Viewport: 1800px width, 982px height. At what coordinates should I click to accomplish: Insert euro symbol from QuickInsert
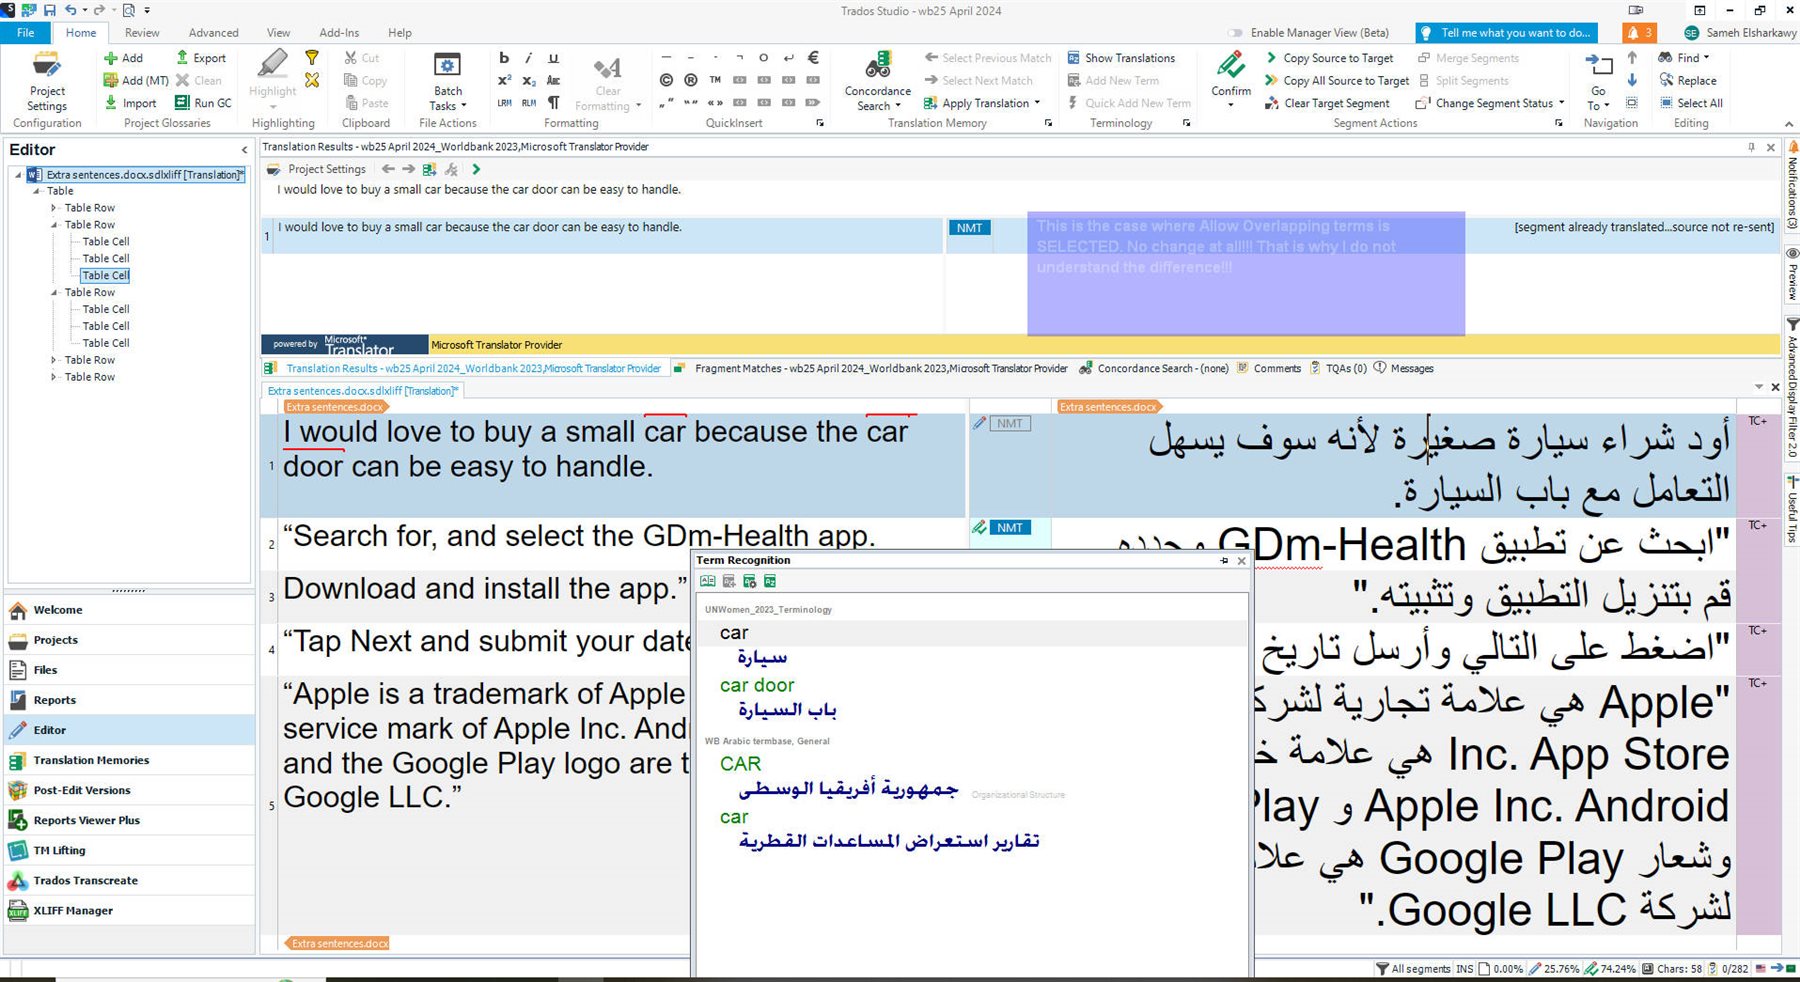pyautogui.click(x=813, y=58)
